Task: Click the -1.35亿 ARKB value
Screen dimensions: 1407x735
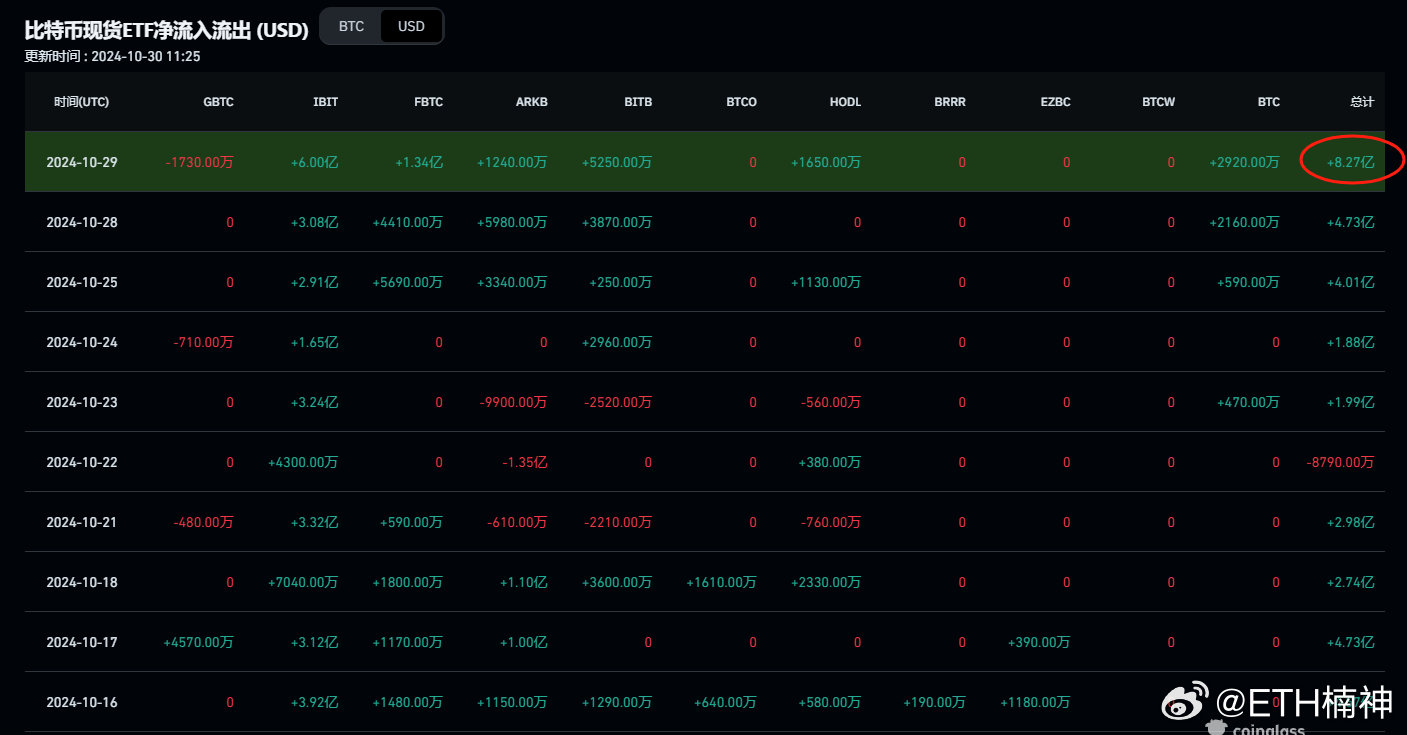Action: [526, 462]
